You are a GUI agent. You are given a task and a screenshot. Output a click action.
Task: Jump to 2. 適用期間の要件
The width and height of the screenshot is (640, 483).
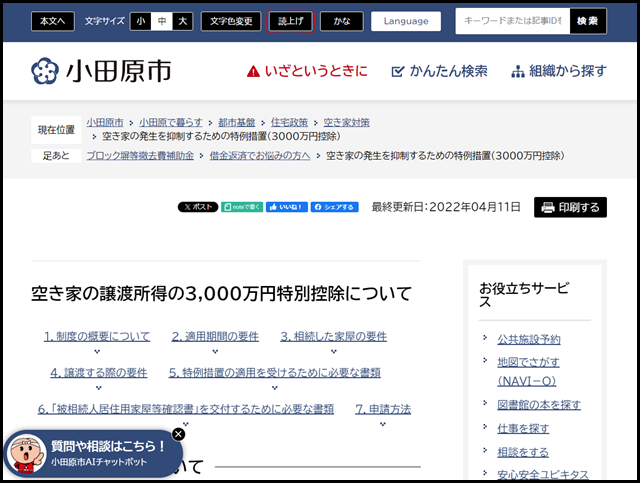[215, 336]
